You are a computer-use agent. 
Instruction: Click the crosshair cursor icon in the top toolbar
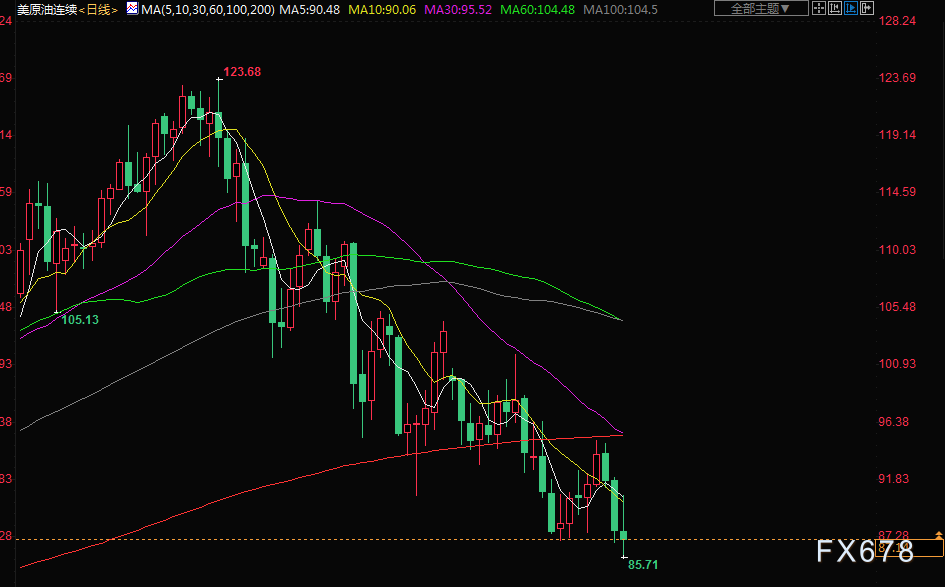(x=820, y=8)
